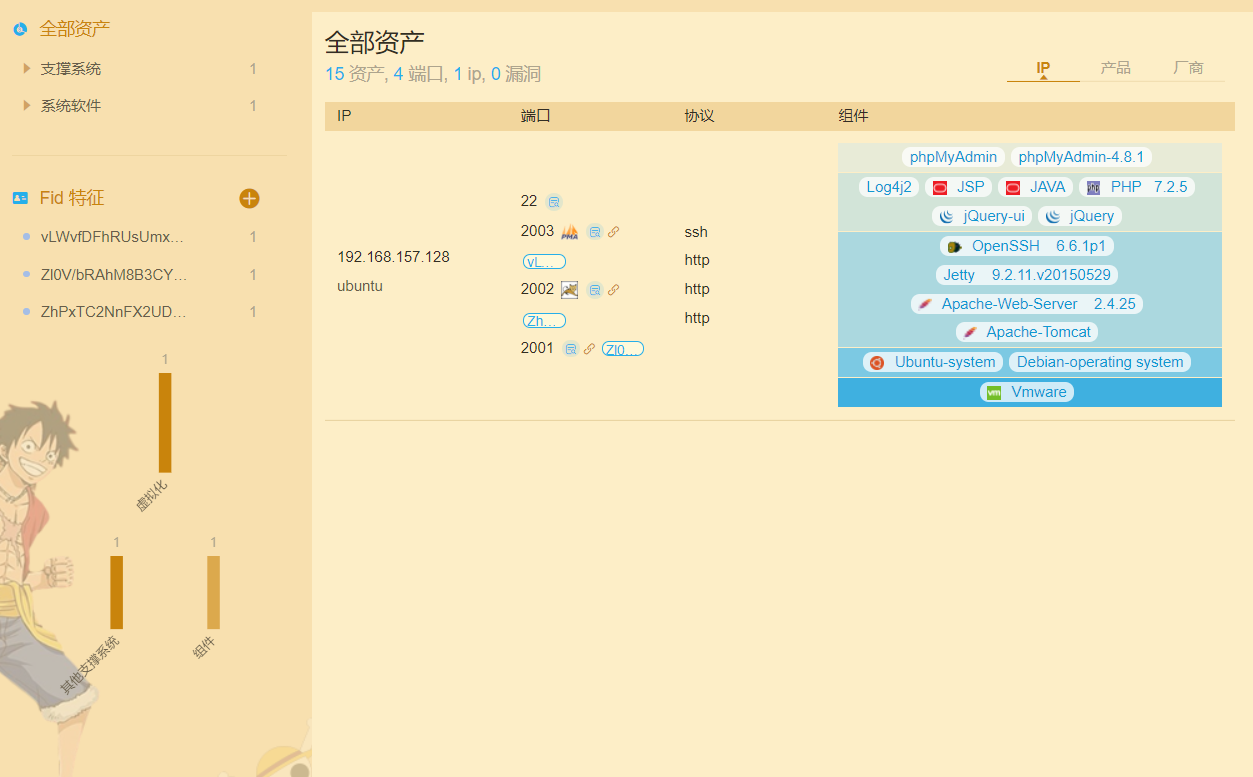The width and height of the screenshot is (1253, 777).
Task: Click the Apache-Web-Server feather icon
Action: tap(925, 304)
